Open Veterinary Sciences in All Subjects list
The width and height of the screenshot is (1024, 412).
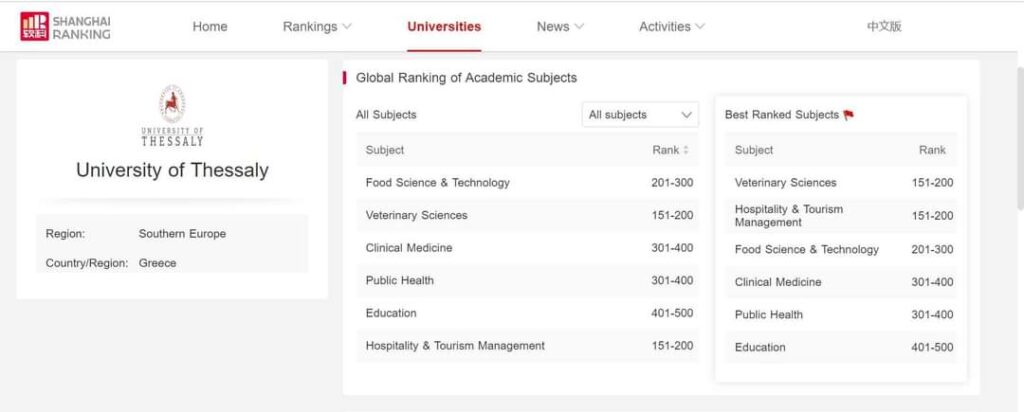tap(417, 215)
